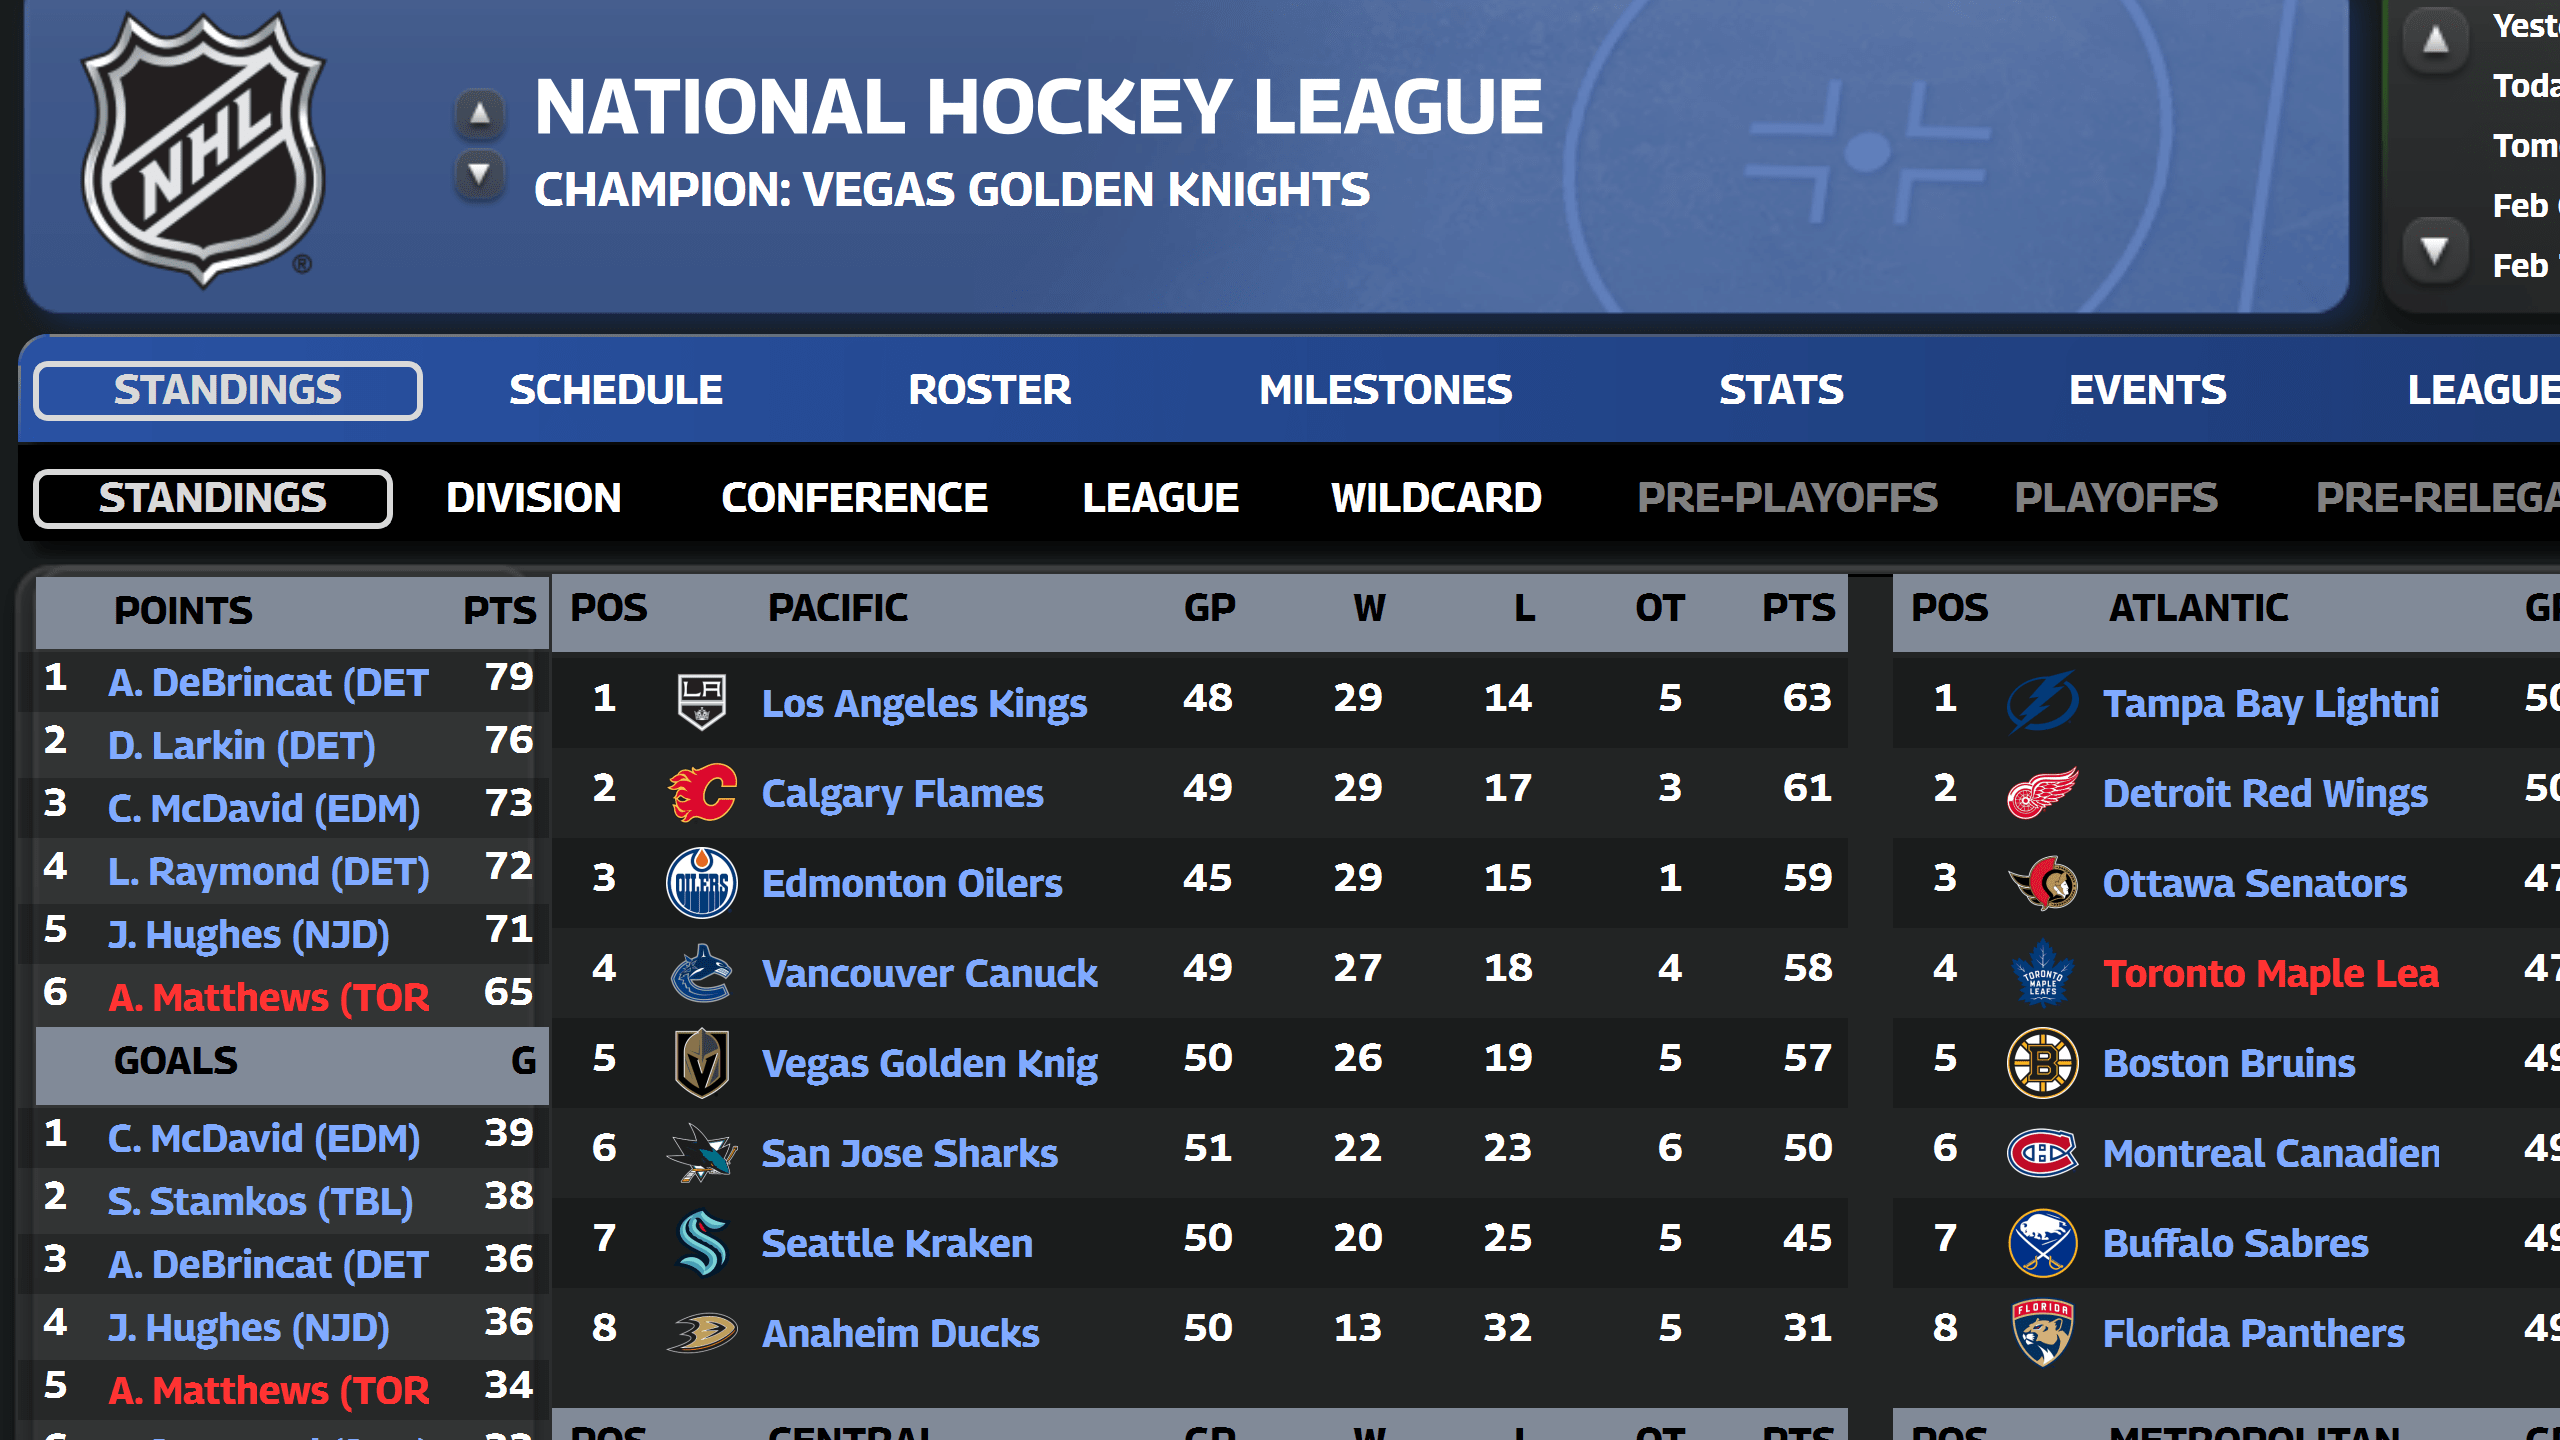Click the Vegas Golden Knights logo
Image resolution: width=2560 pixels, height=1440 pixels.
click(702, 1062)
